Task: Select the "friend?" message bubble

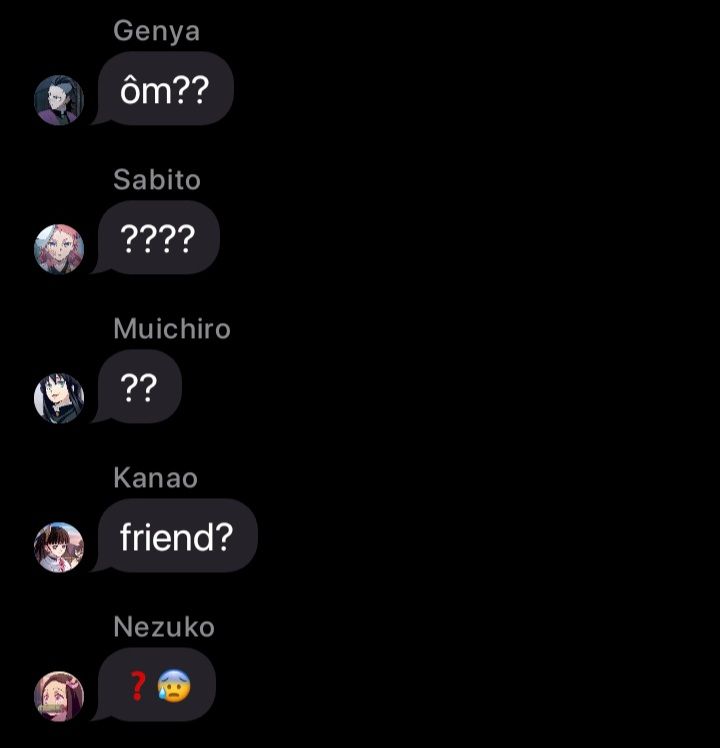Action: click(x=177, y=536)
